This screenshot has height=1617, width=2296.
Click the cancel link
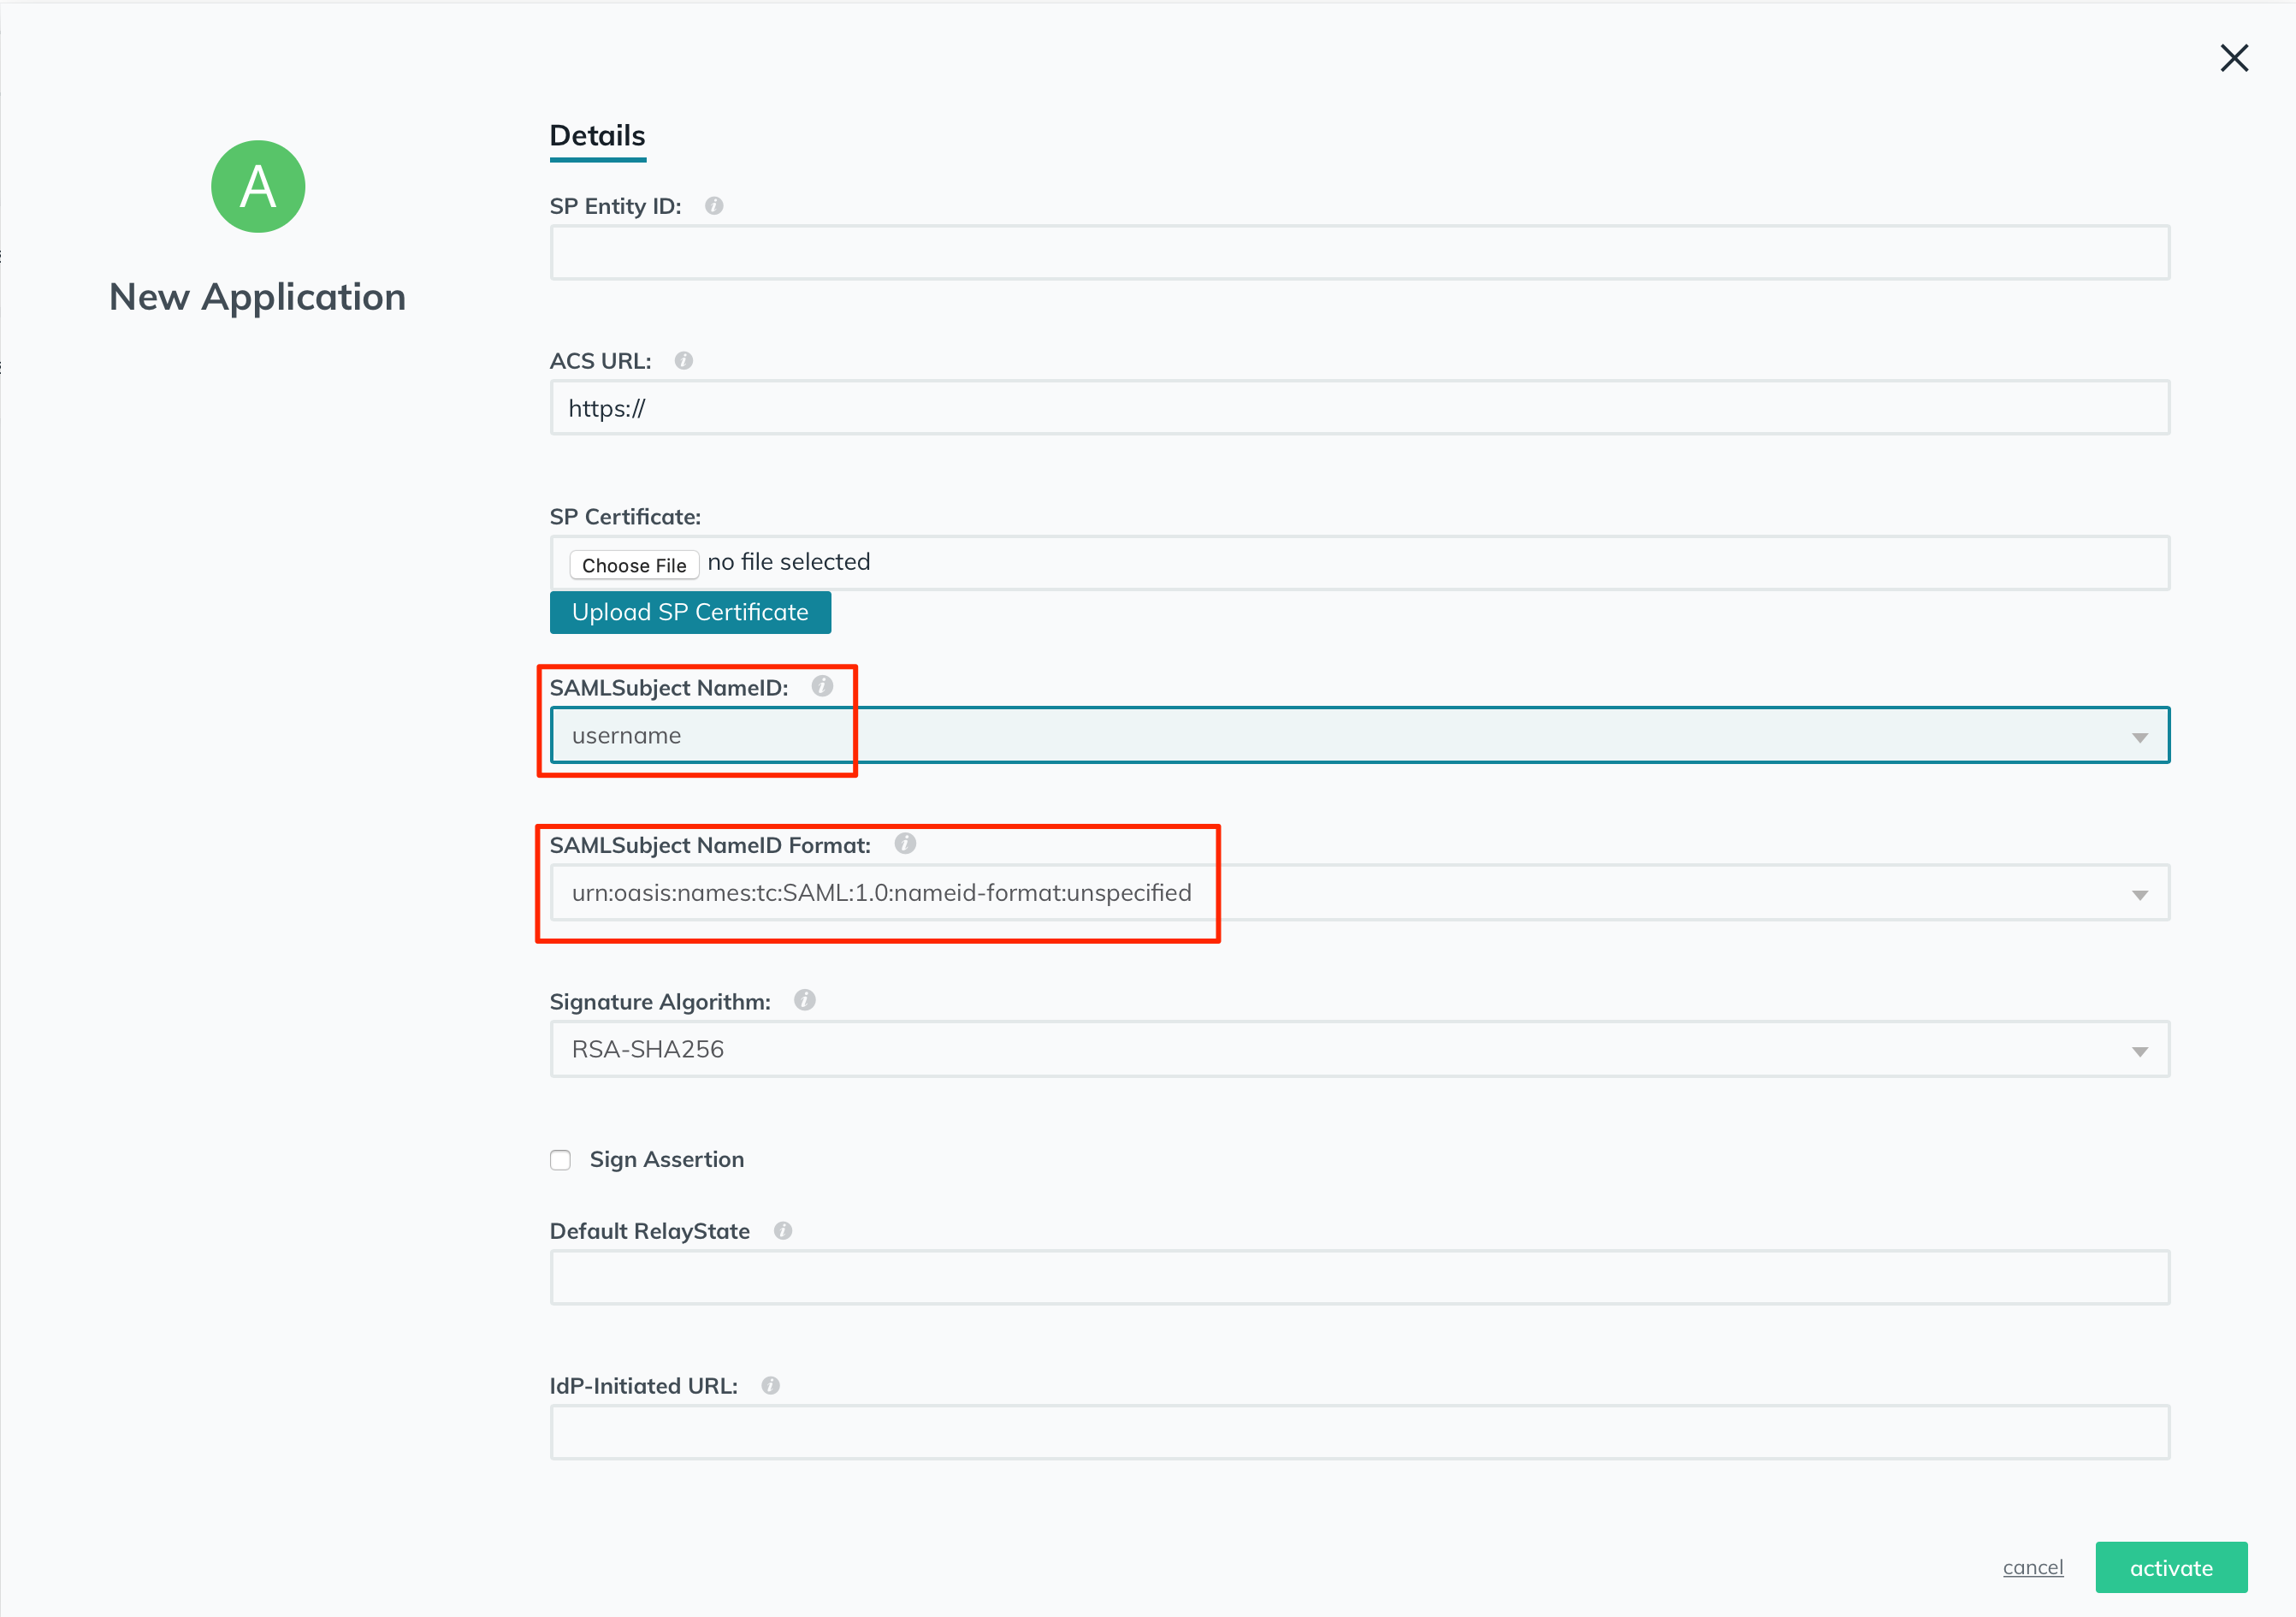pyautogui.click(x=2033, y=1567)
